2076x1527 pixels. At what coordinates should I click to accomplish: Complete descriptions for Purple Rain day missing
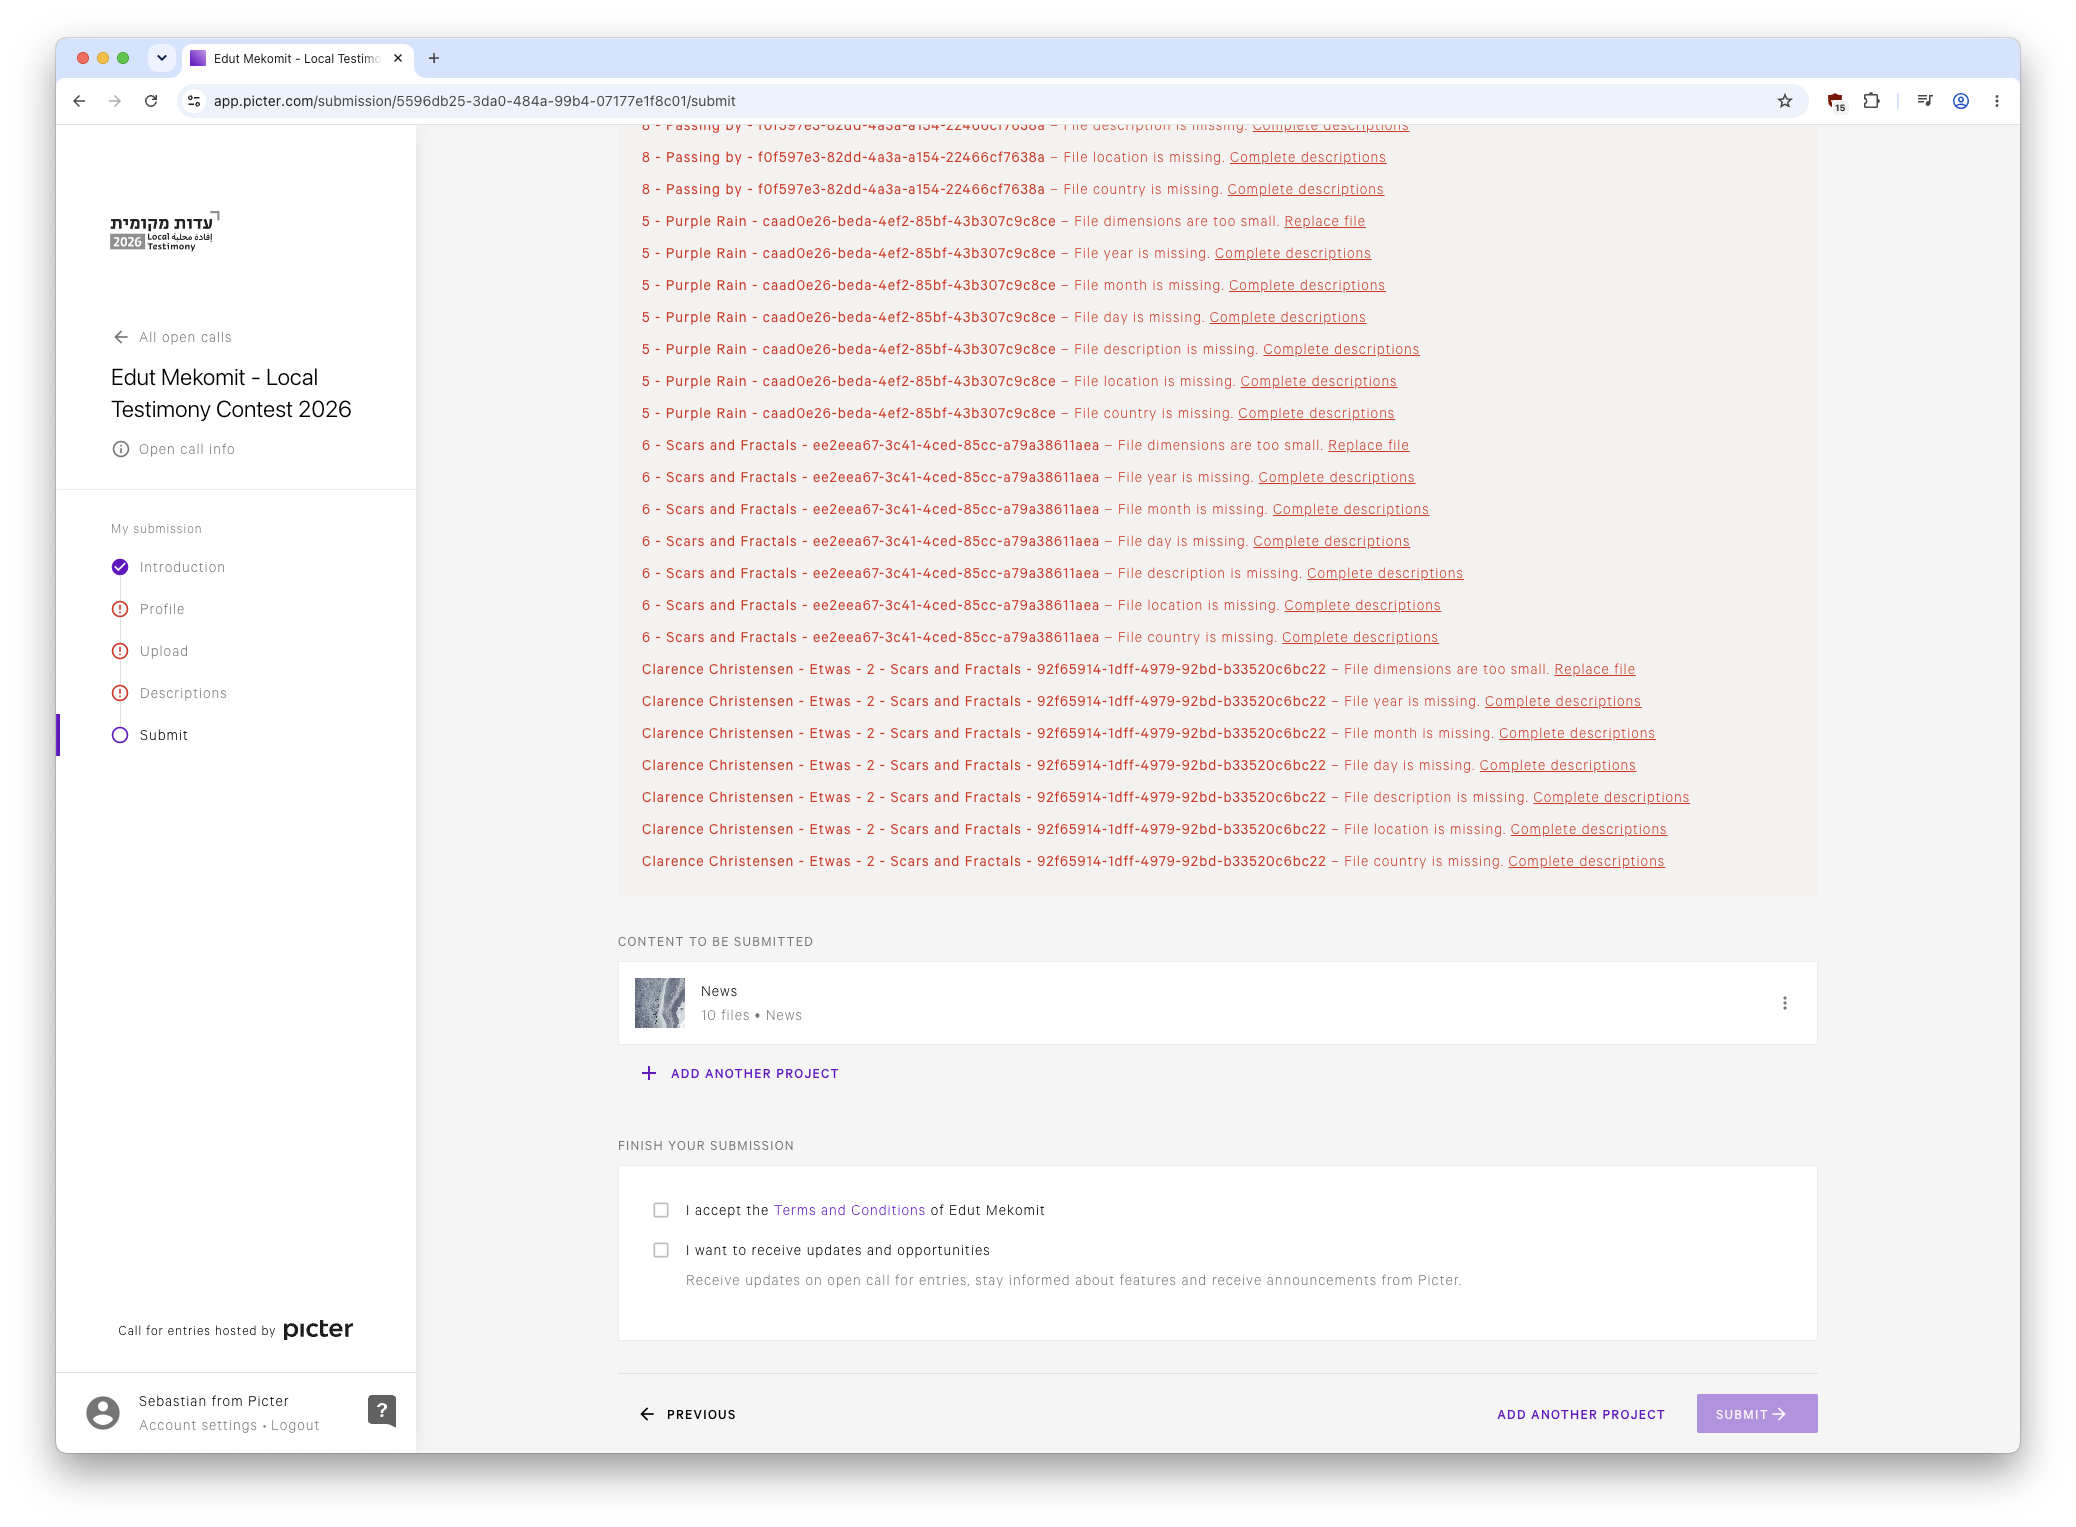point(1288,317)
